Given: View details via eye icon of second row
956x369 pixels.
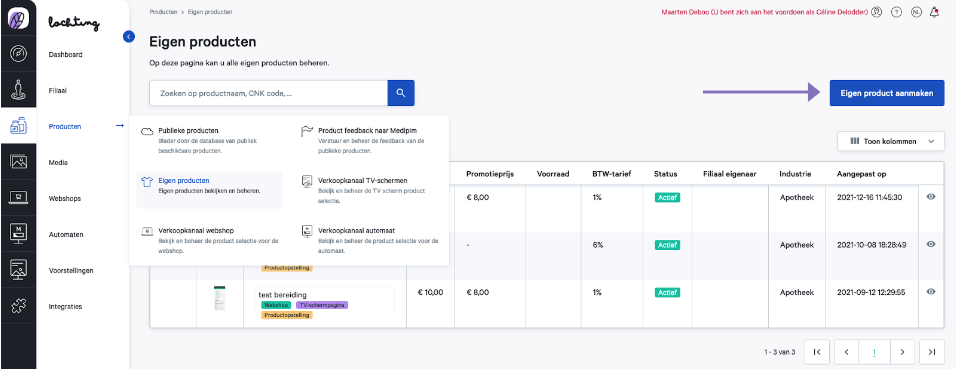Looking at the screenshot, I should [x=930, y=244].
